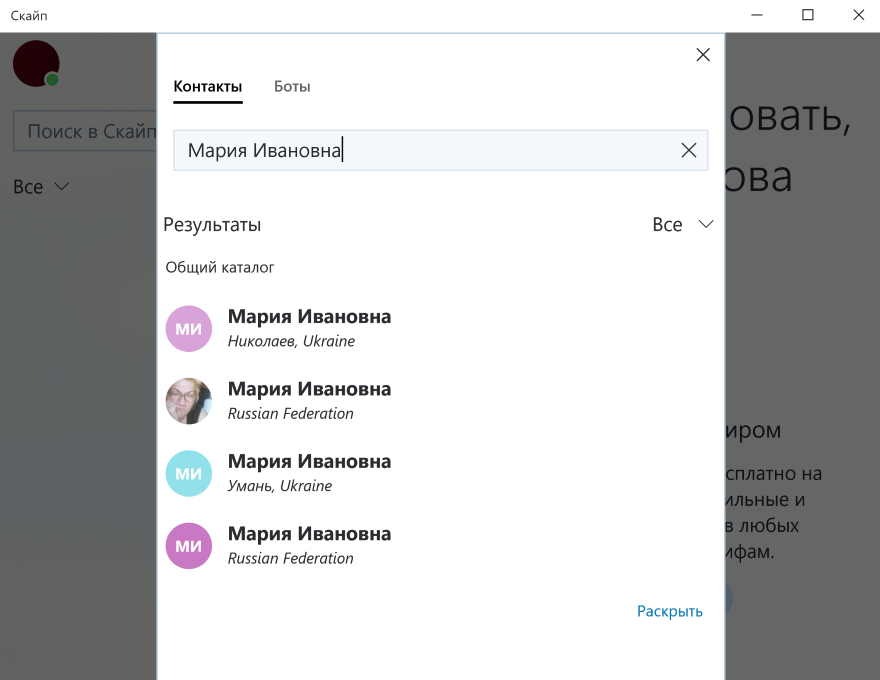The image size is (880, 680).
Task: Click the Результаты heading
Action: (x=212, y=225)
